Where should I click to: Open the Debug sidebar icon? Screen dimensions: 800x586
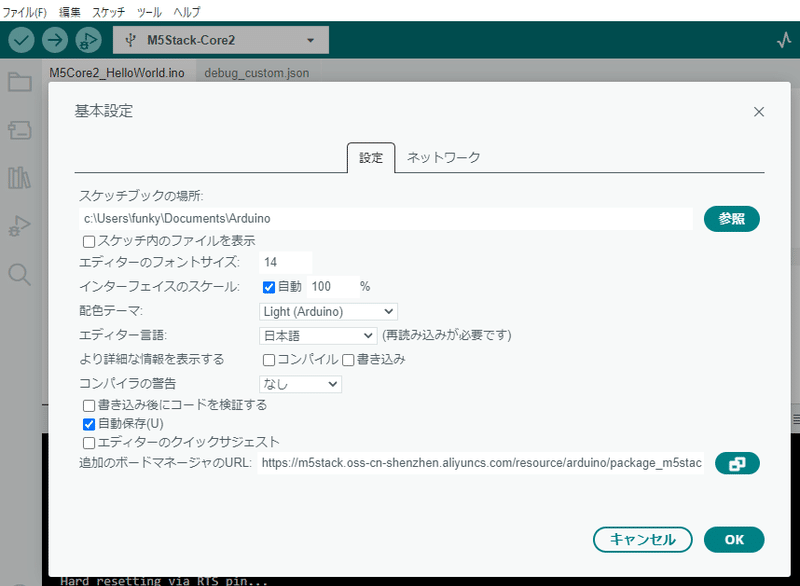[x=20, y=225]
